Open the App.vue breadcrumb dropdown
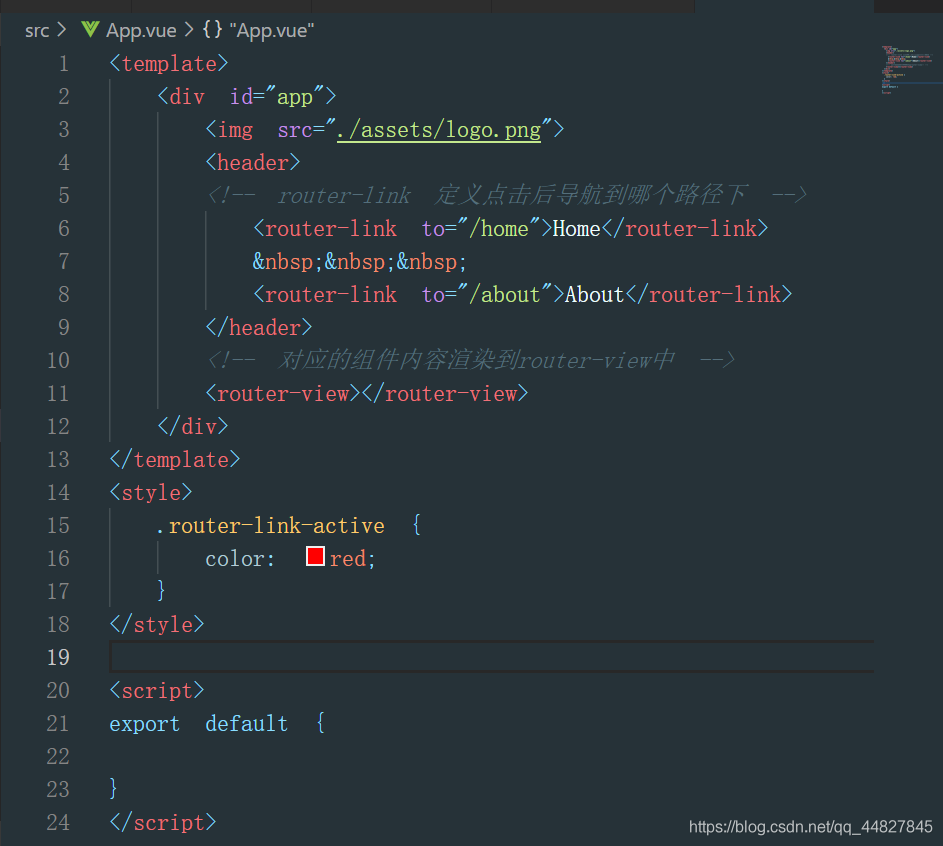The image size is (943, 846). point(141,30)
